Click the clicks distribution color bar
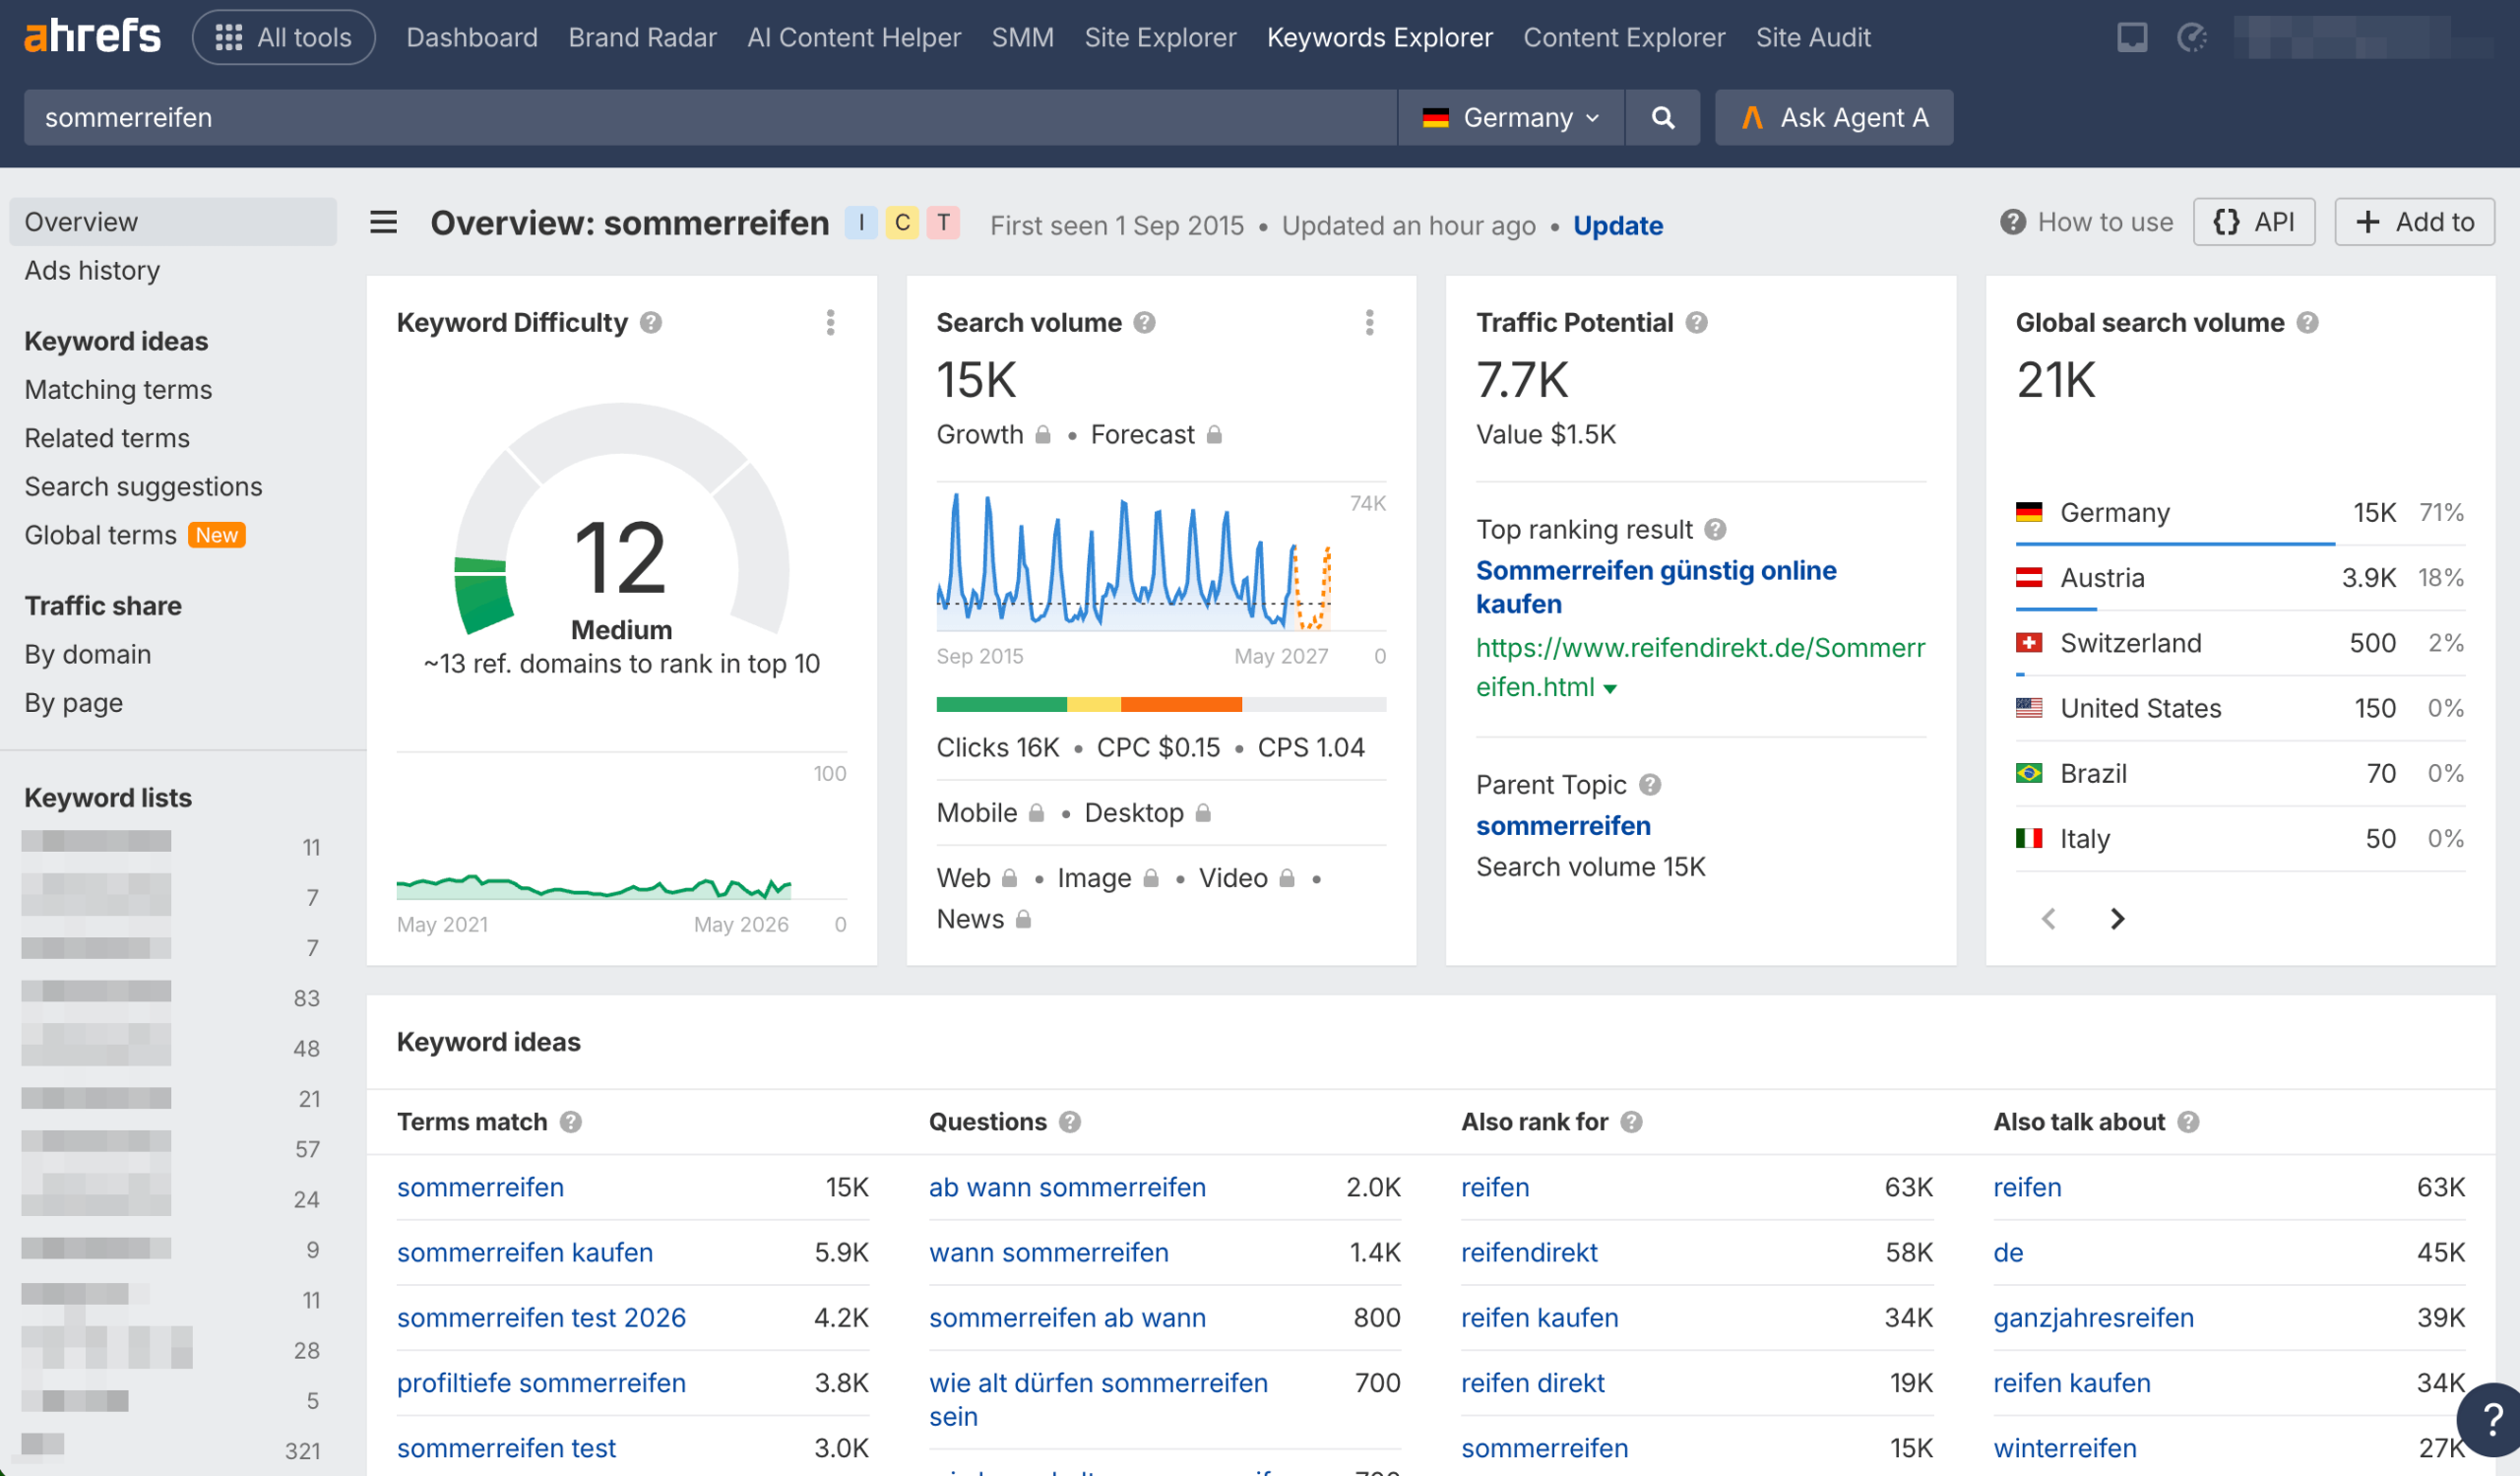The height and width of the screenshot is (1476, 2520). tap(1161, 704)
